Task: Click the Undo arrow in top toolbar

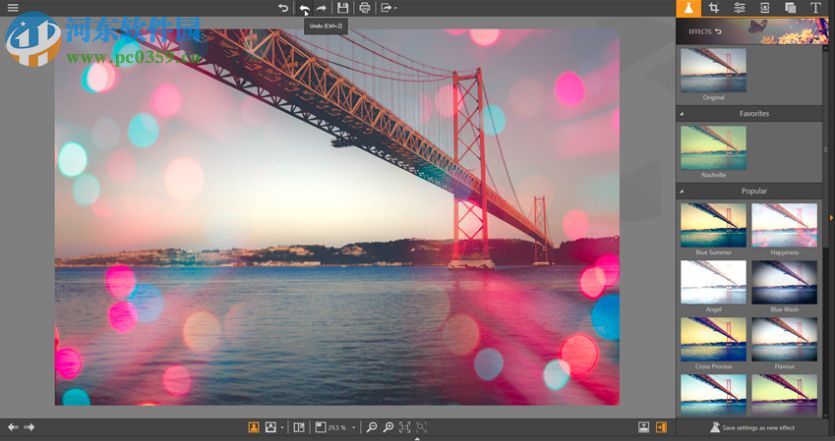Action: (304, 8)
